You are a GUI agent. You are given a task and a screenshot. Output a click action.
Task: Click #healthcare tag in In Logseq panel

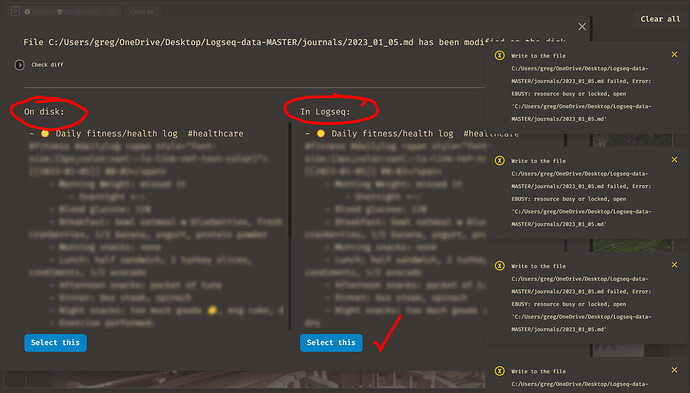tap(491, 133)
